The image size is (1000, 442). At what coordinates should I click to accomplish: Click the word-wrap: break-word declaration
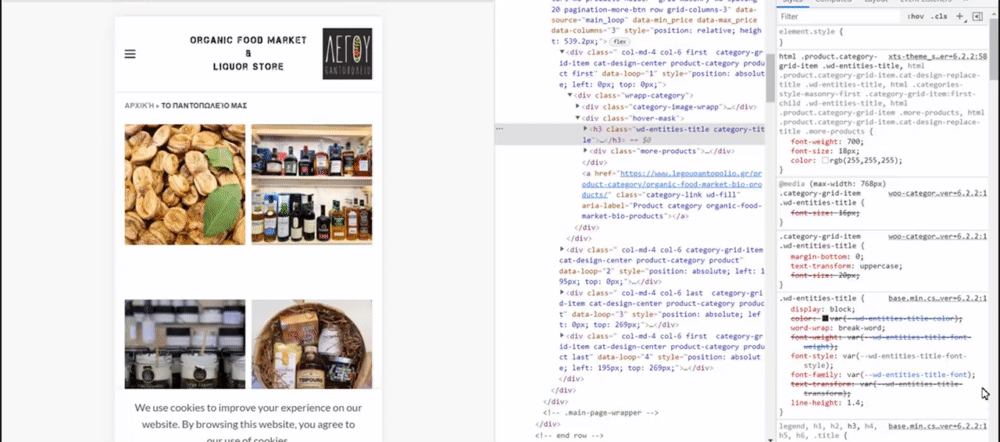[838, 328]
